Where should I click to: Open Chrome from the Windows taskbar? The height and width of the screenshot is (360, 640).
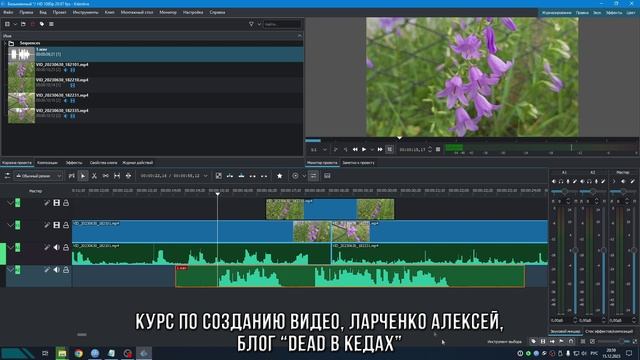(x=78, y=353)
